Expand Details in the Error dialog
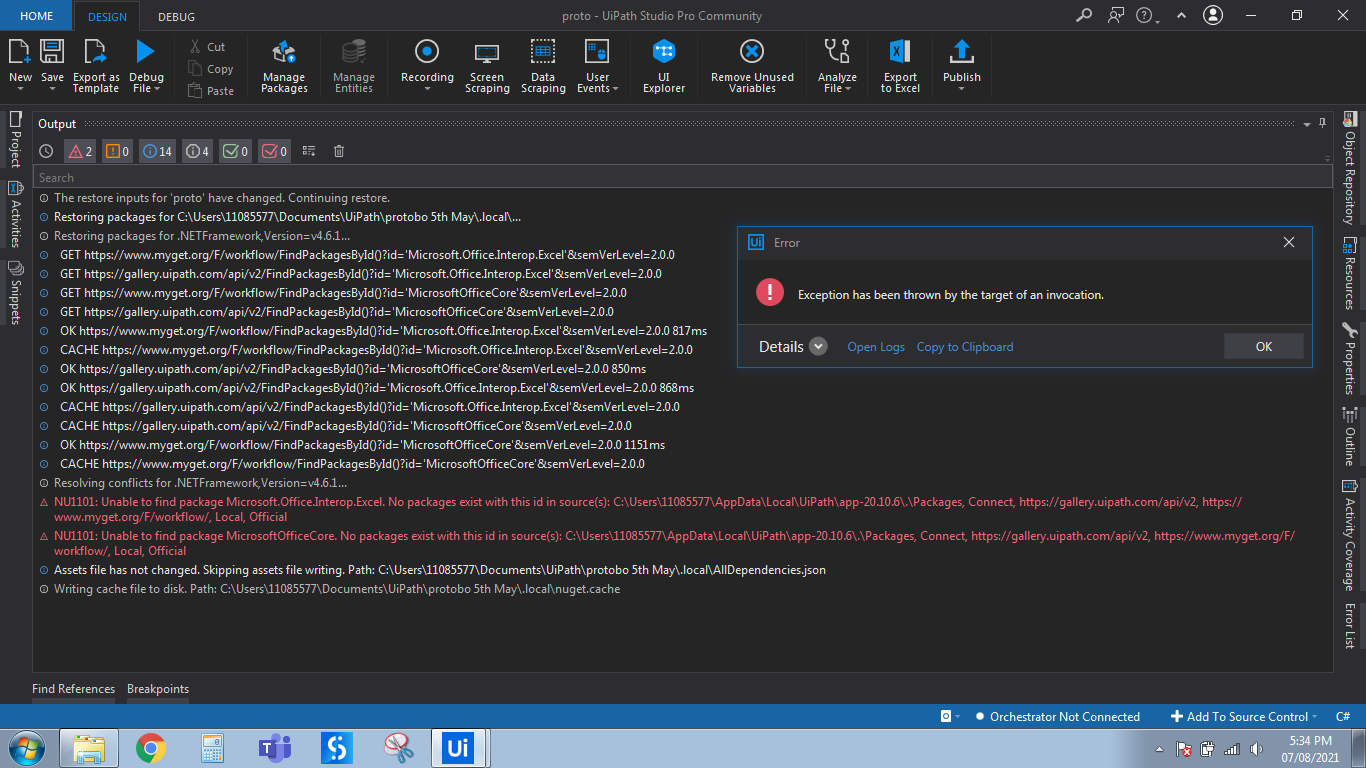 (818, 347)
